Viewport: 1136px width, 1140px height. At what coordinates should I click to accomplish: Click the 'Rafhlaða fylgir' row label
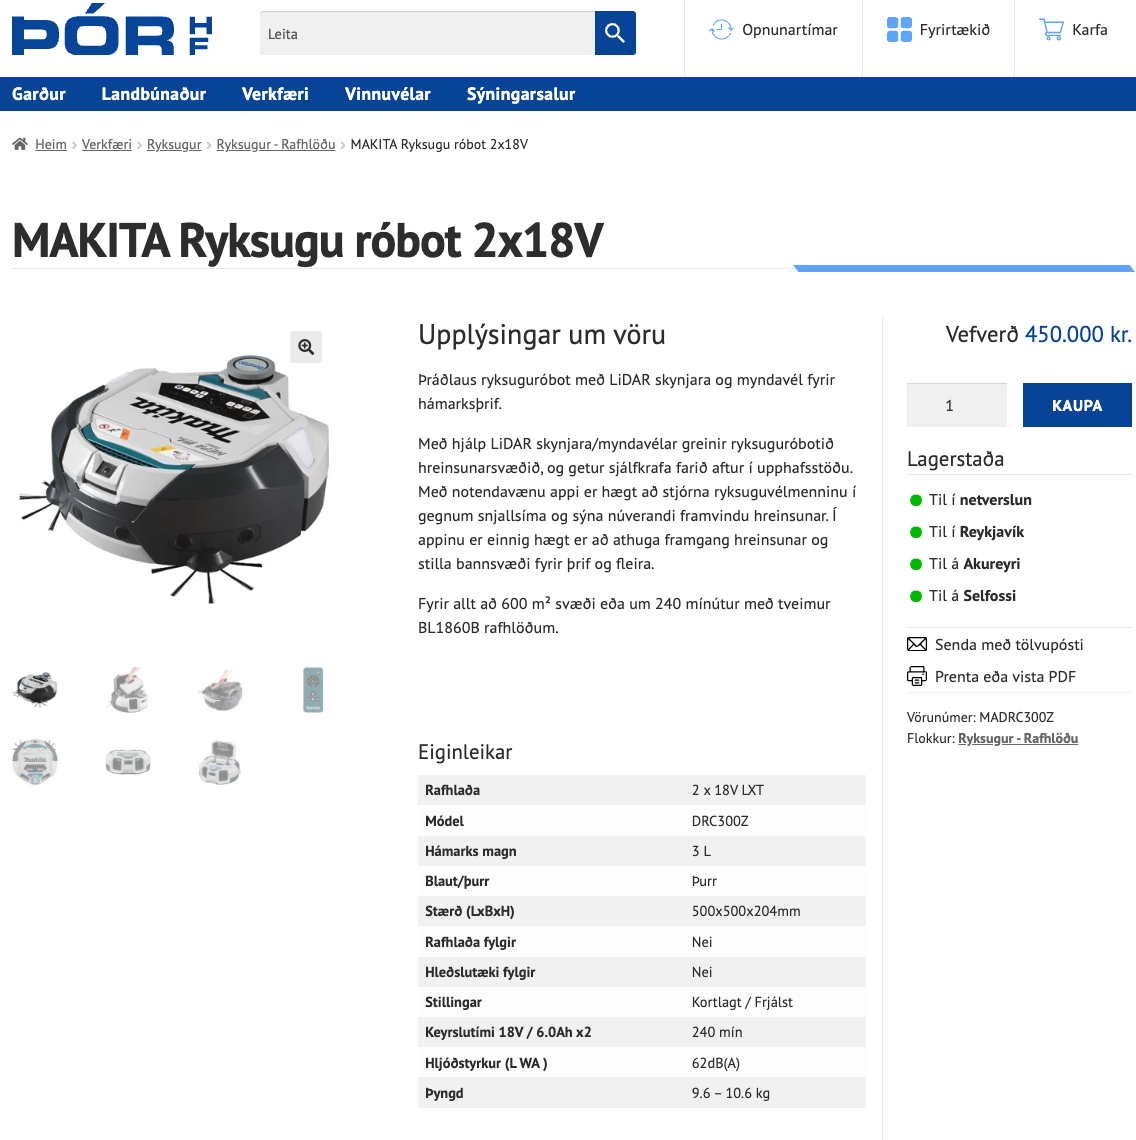(x=471, y=942)
